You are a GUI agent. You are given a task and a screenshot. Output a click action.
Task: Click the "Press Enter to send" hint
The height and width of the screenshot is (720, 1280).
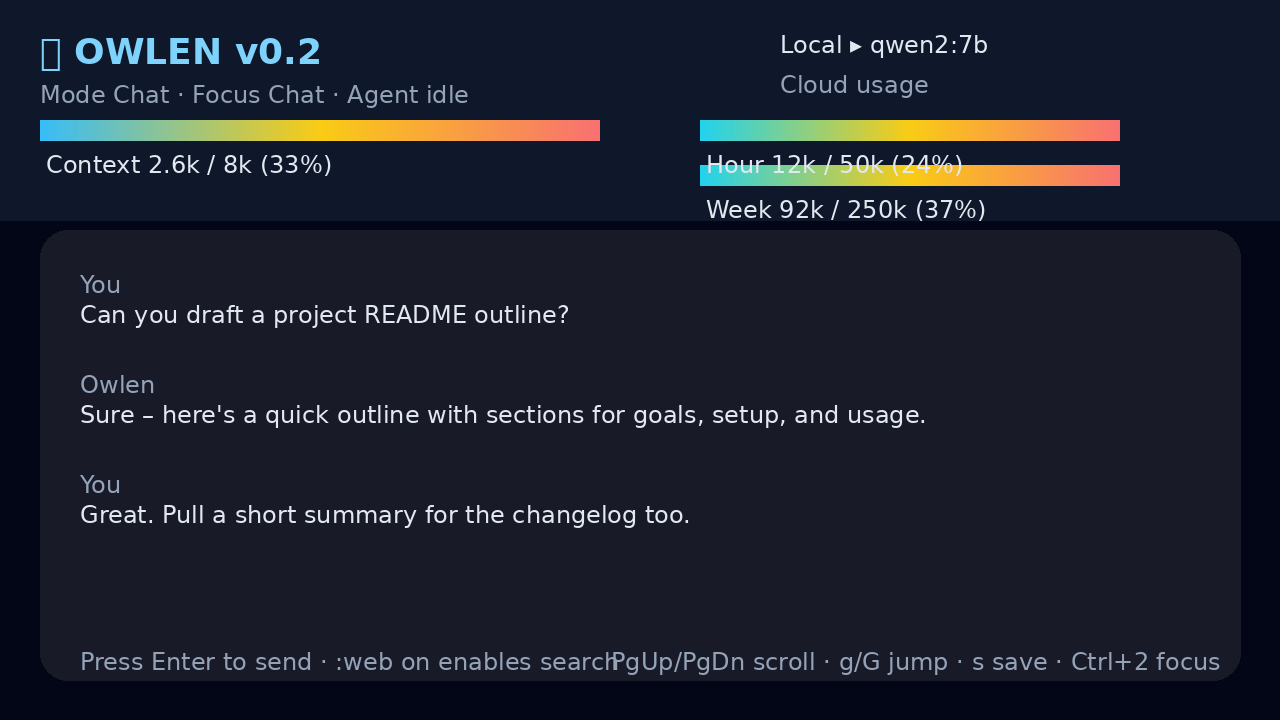pos(196,663)
